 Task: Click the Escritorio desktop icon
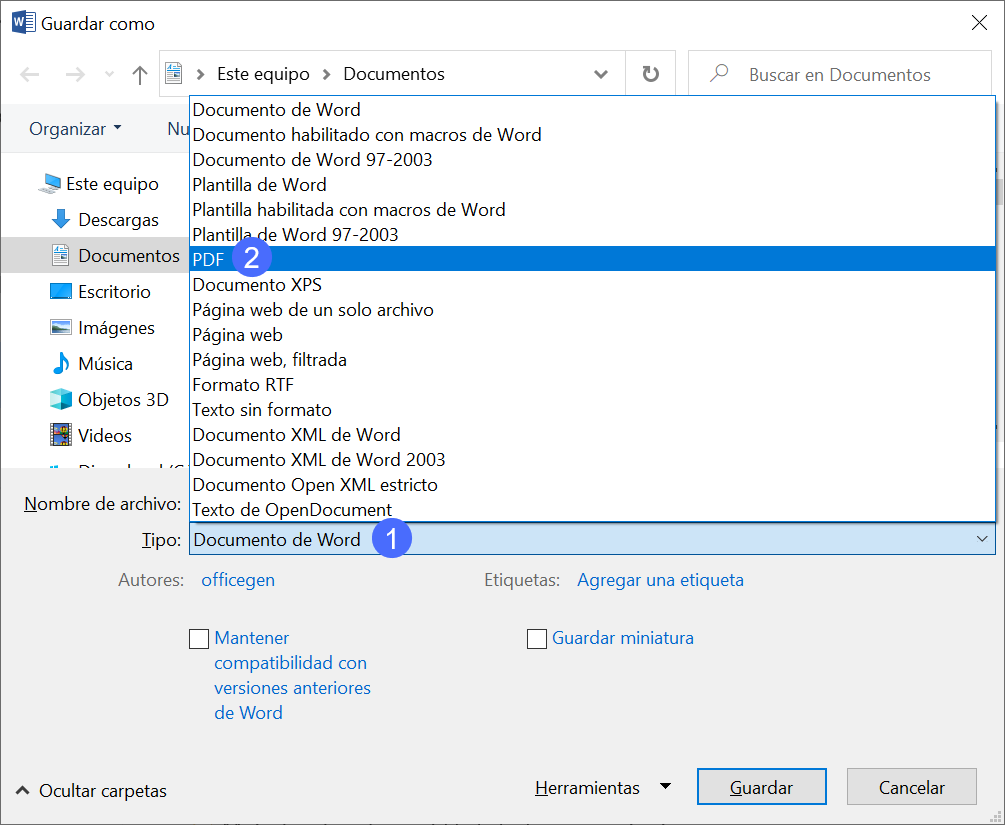coord(61,291)
